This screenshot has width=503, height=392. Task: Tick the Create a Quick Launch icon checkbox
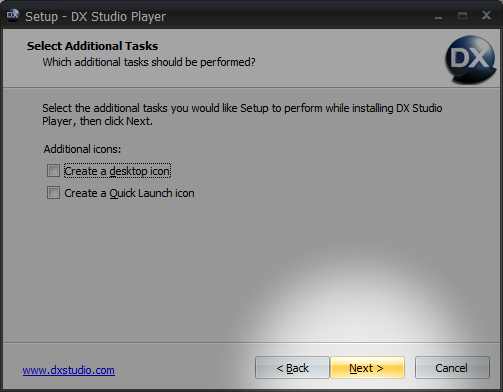point(53,193)
